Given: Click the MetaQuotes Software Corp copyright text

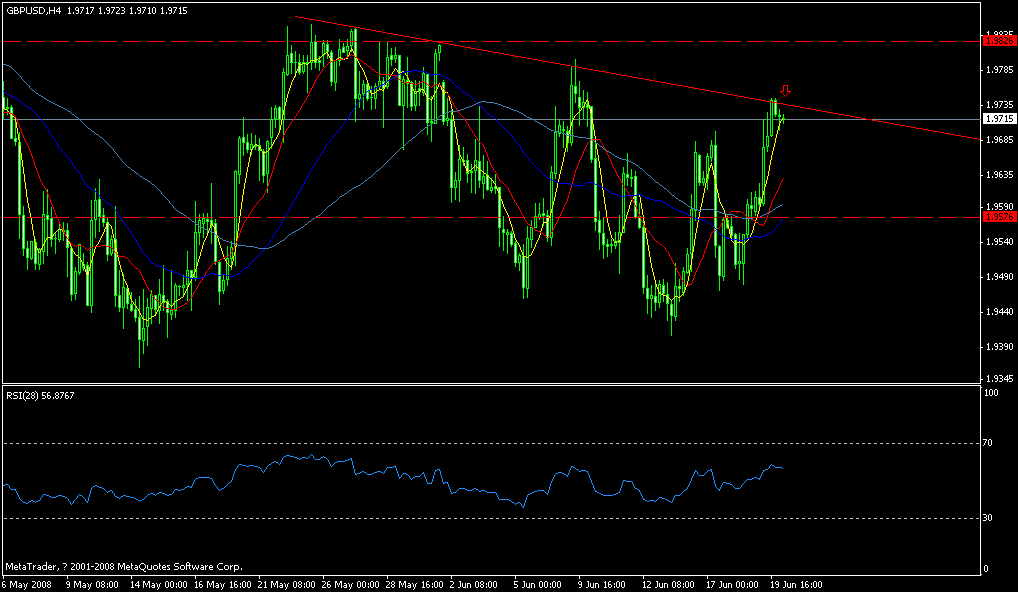Looking at the screenshot, I should pyautogui.click(x=120, y=562).
